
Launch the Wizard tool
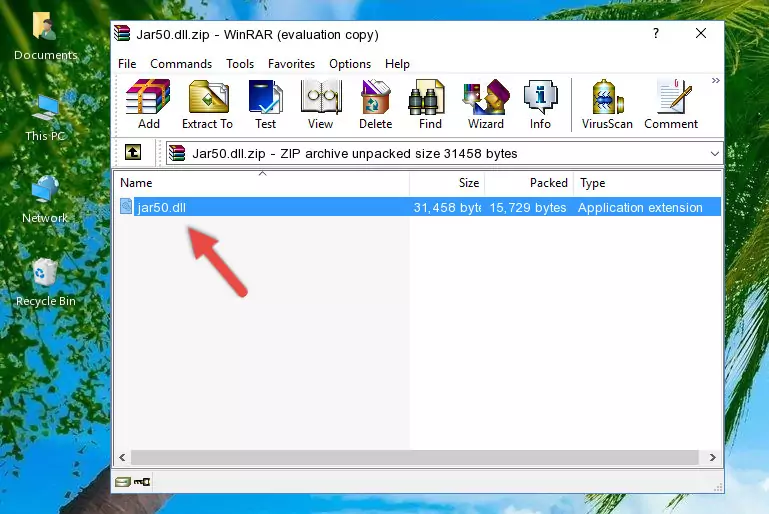pyautogui.click(x=486, y=104)
